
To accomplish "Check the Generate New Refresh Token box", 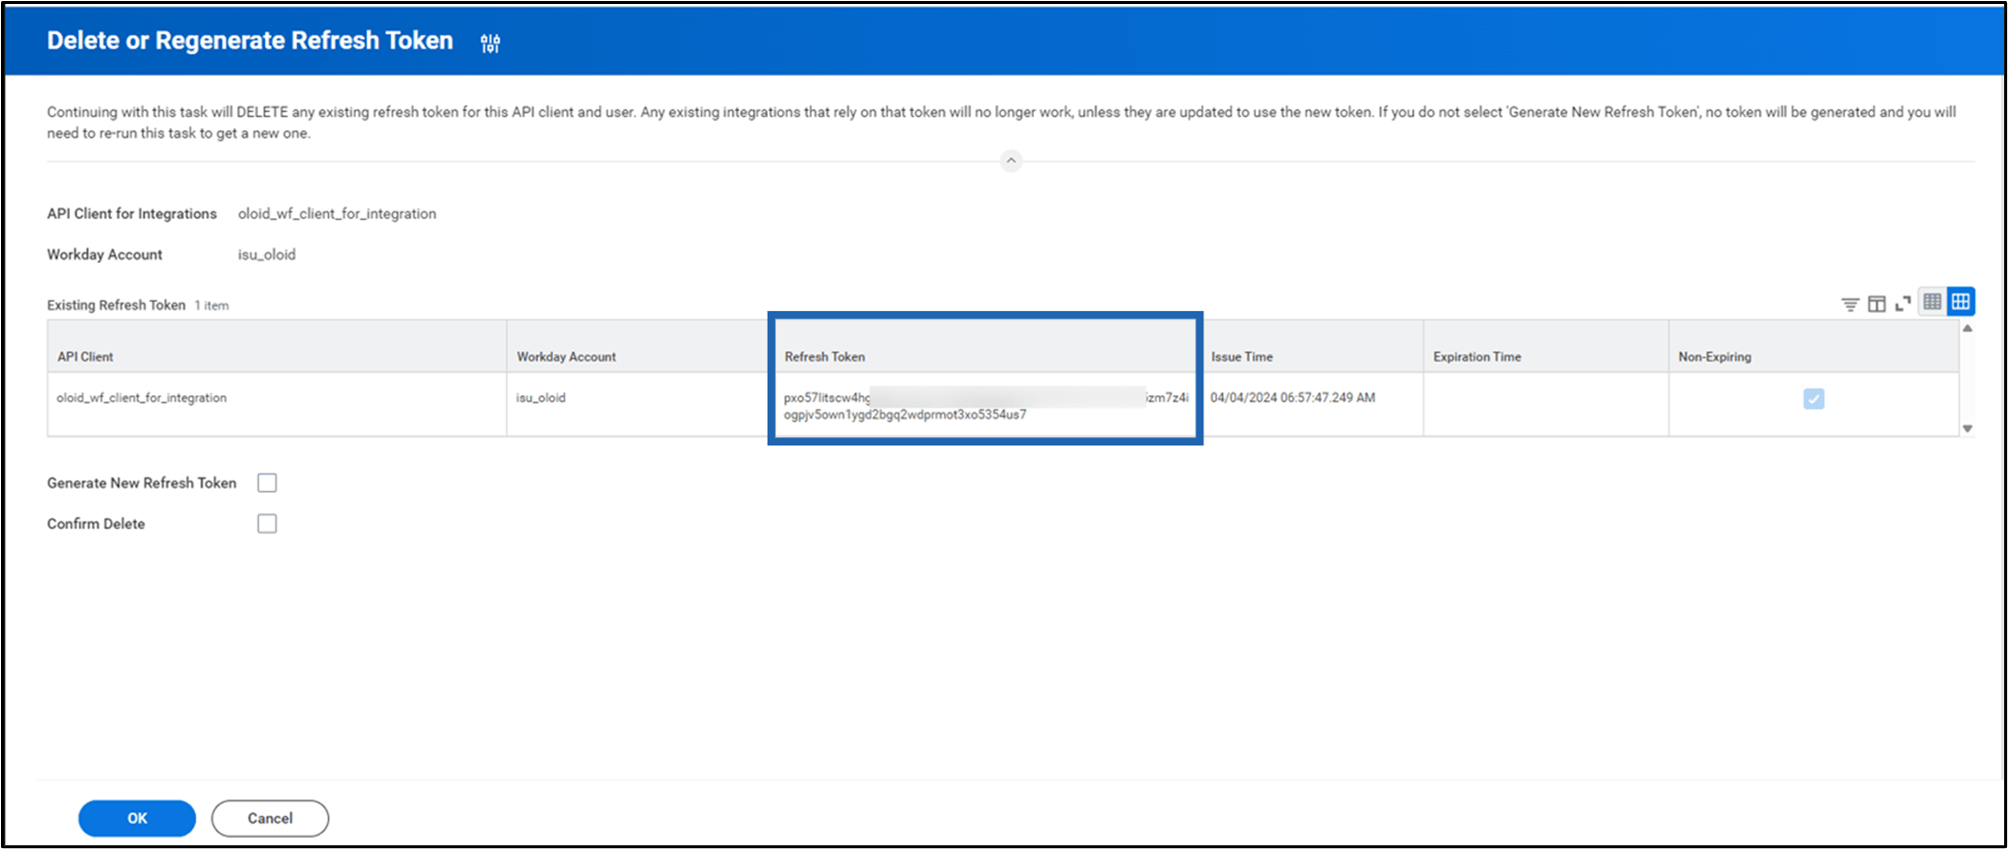I will (x=267, y=483).
